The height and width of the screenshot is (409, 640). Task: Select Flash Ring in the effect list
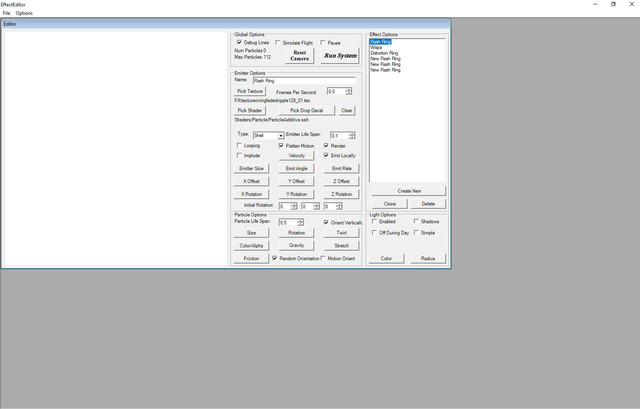click(x=381, y=42)
